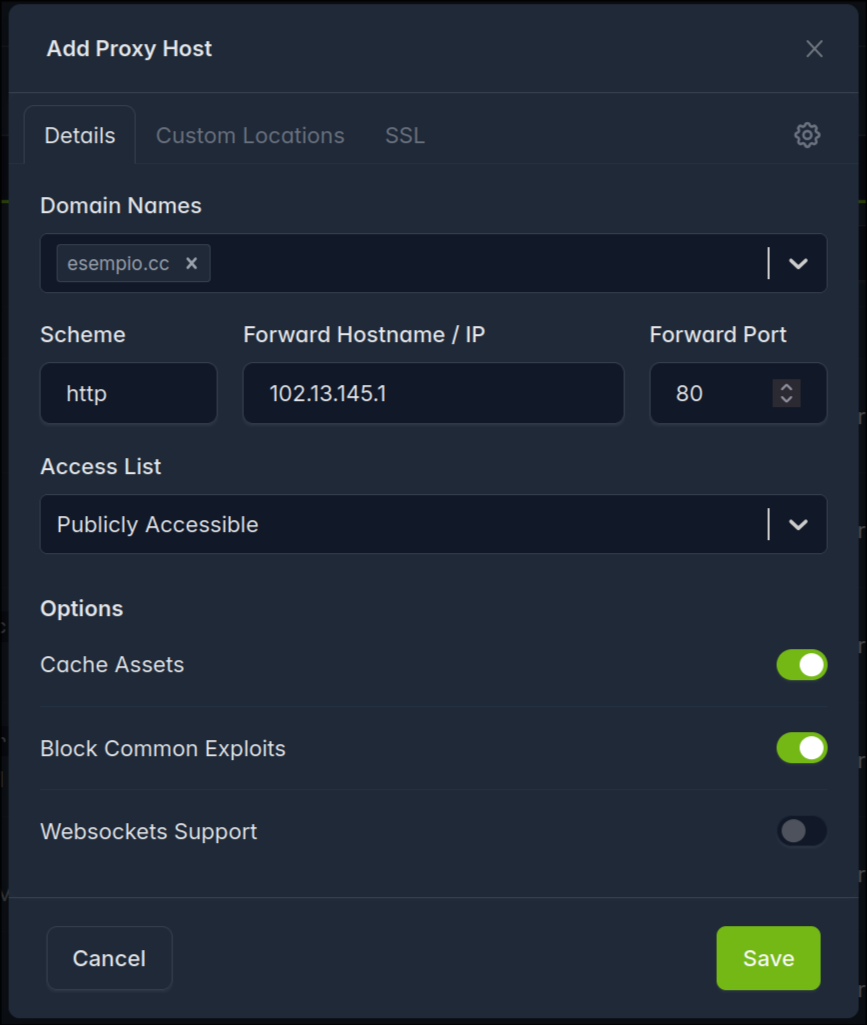Open the Custom Locations tab

(250, 135)
